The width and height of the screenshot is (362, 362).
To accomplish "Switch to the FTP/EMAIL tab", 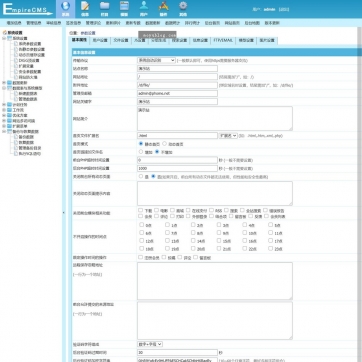I will click(223, 40).
